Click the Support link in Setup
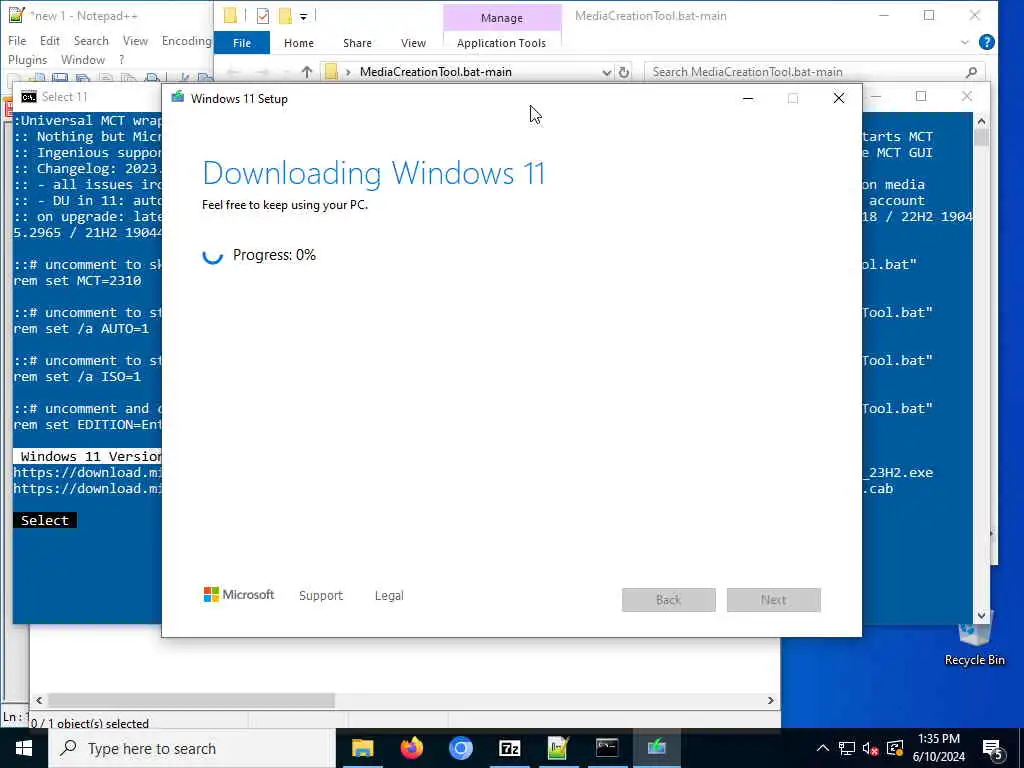This screenshot has width=1024, height=768. 321,596
